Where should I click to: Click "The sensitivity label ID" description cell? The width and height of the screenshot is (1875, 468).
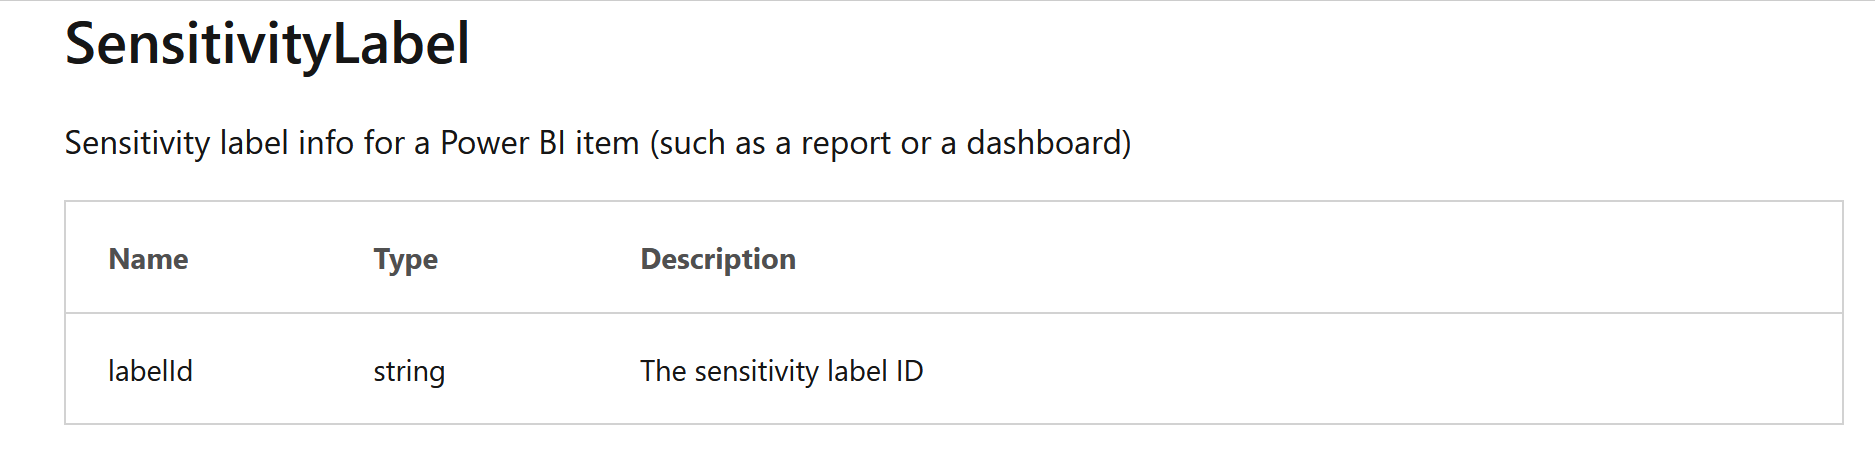(x=782, y=371)
